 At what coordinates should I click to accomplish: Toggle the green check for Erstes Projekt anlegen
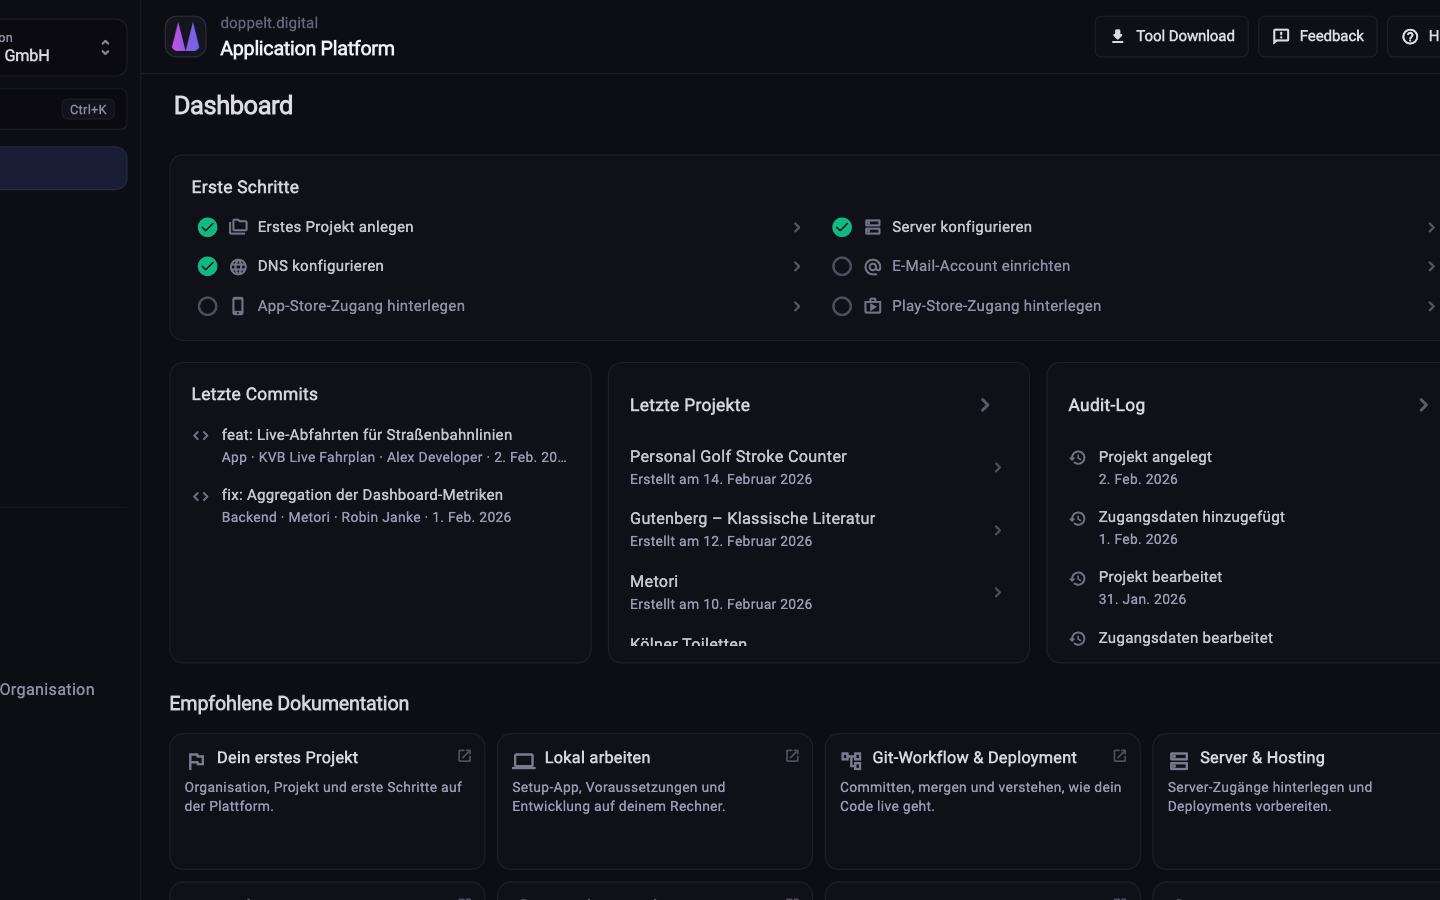coord(207,227)
